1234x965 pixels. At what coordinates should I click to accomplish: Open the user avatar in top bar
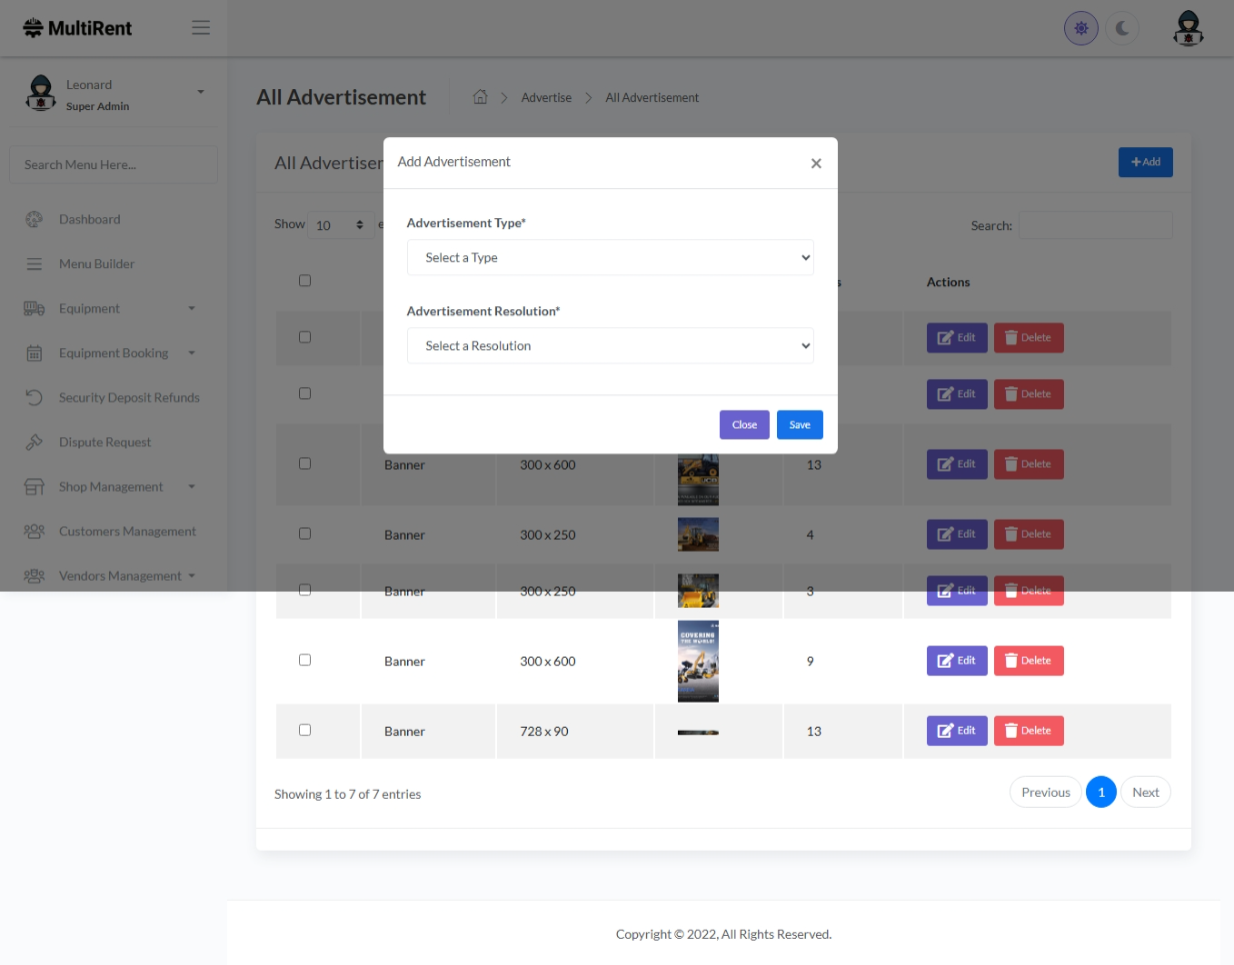(x=1188, y=28)
